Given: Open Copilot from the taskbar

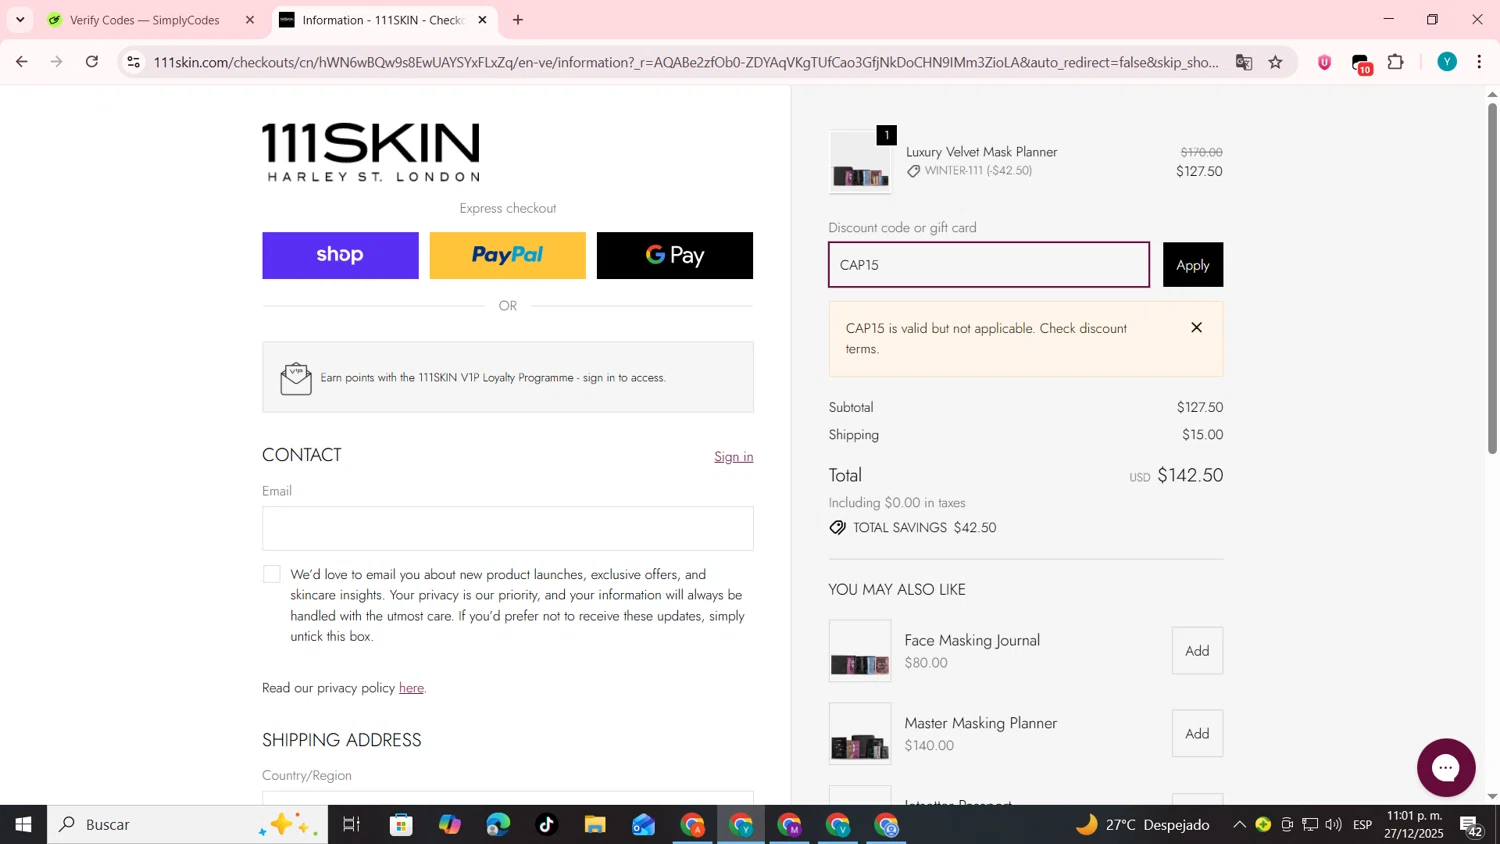Looking at the screenshot, I should pos(449,825).
